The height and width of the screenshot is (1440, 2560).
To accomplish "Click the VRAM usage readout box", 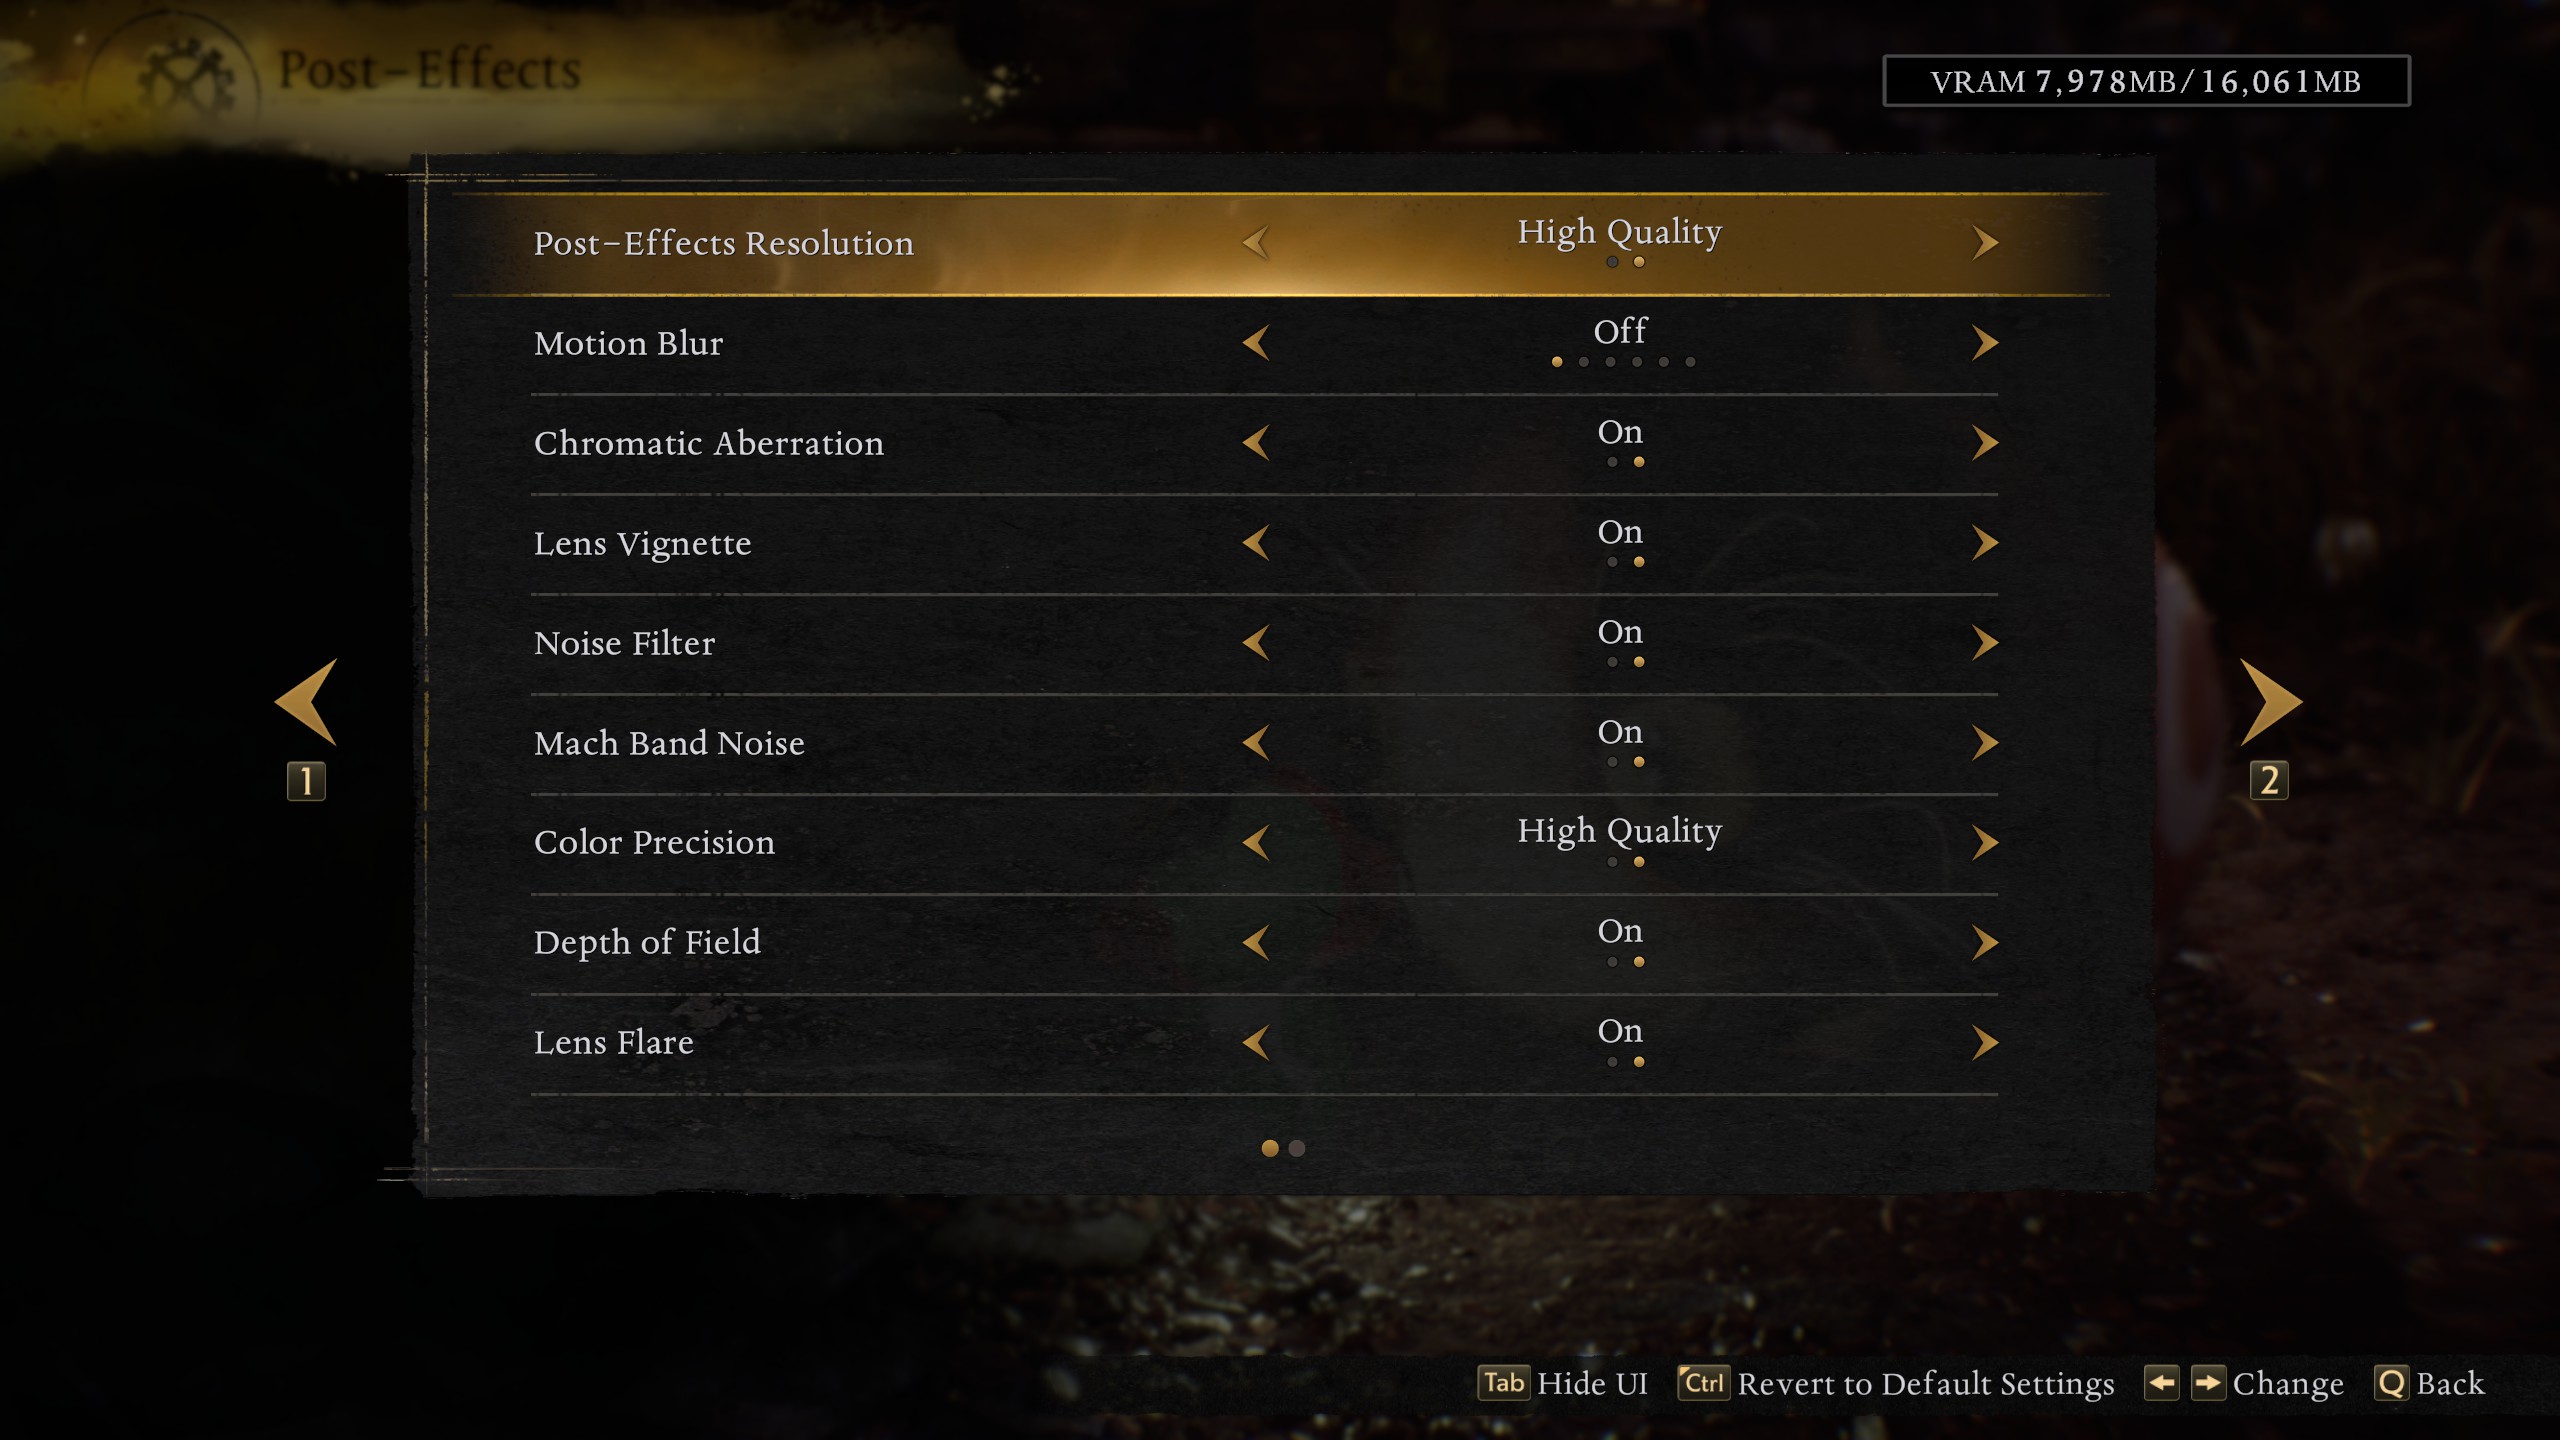I will click(2146, 81).
